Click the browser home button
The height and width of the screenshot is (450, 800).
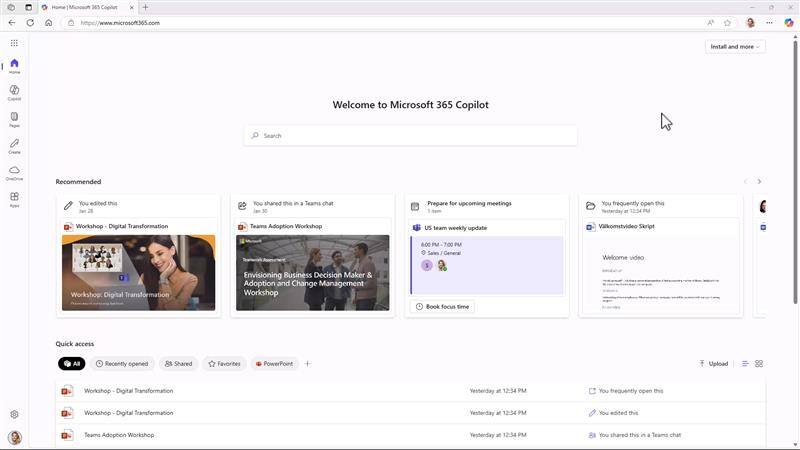point(48,22)
